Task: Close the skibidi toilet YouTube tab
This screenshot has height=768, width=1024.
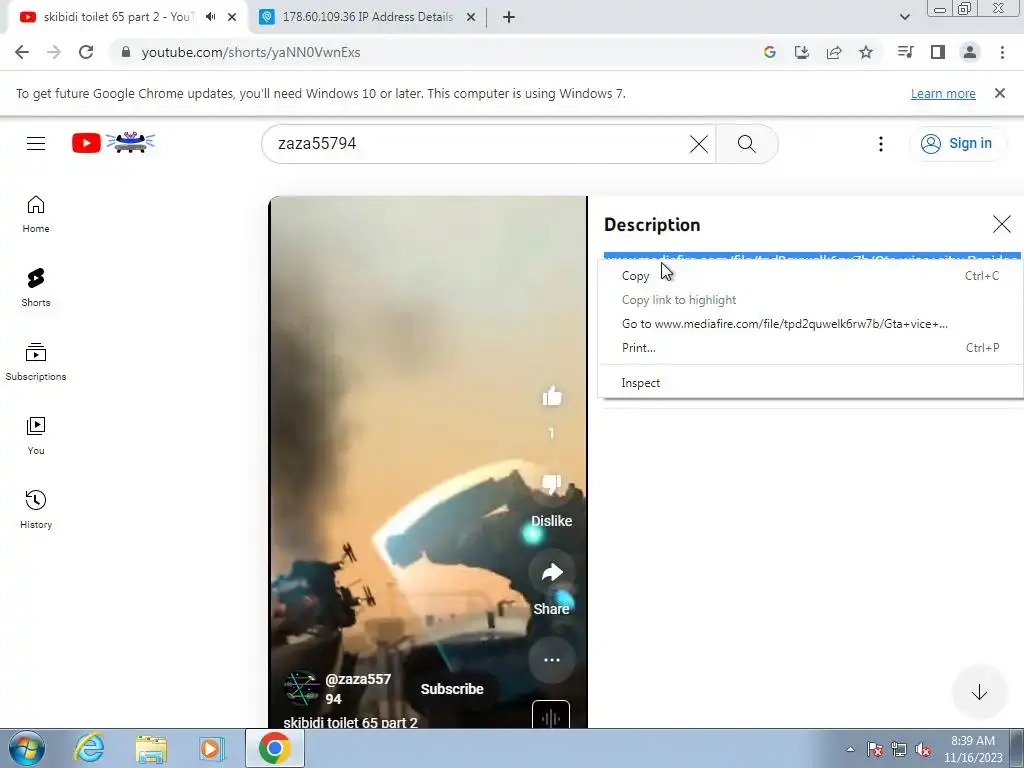Action: click(x=232, y=17)
